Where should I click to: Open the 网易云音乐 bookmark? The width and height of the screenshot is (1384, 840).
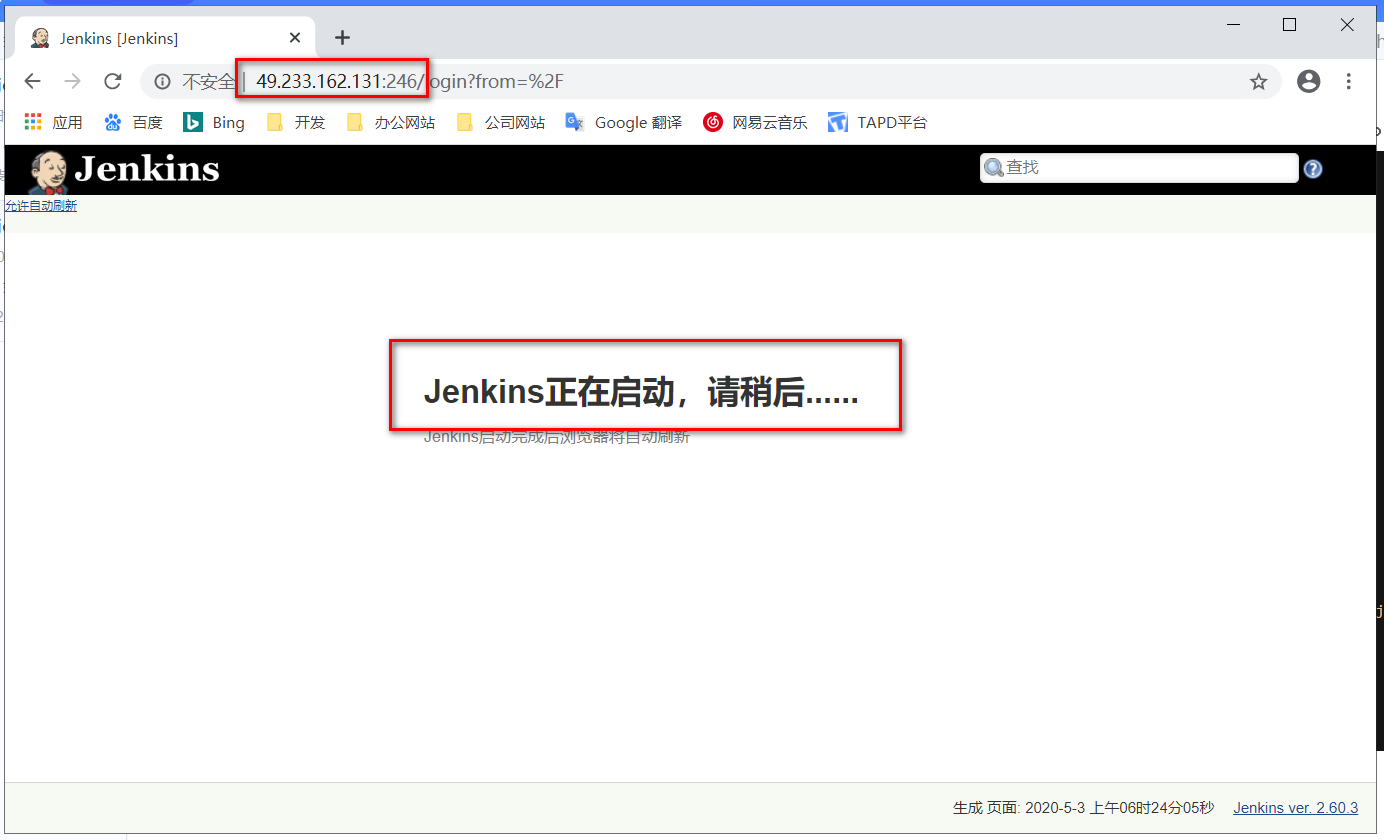[x=755, y=122]
